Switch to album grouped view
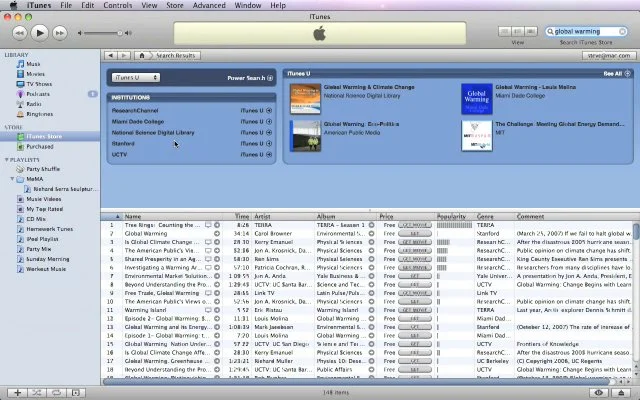Viewport: 640px width, 400px height. pos(518,31)
